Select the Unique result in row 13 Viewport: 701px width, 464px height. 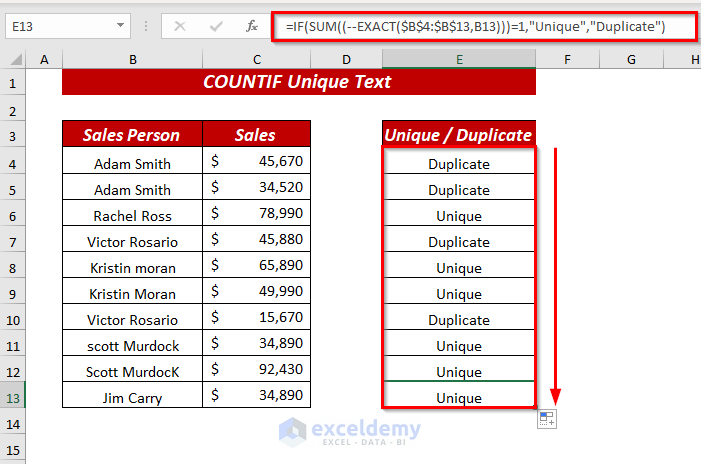click(459, 395)
